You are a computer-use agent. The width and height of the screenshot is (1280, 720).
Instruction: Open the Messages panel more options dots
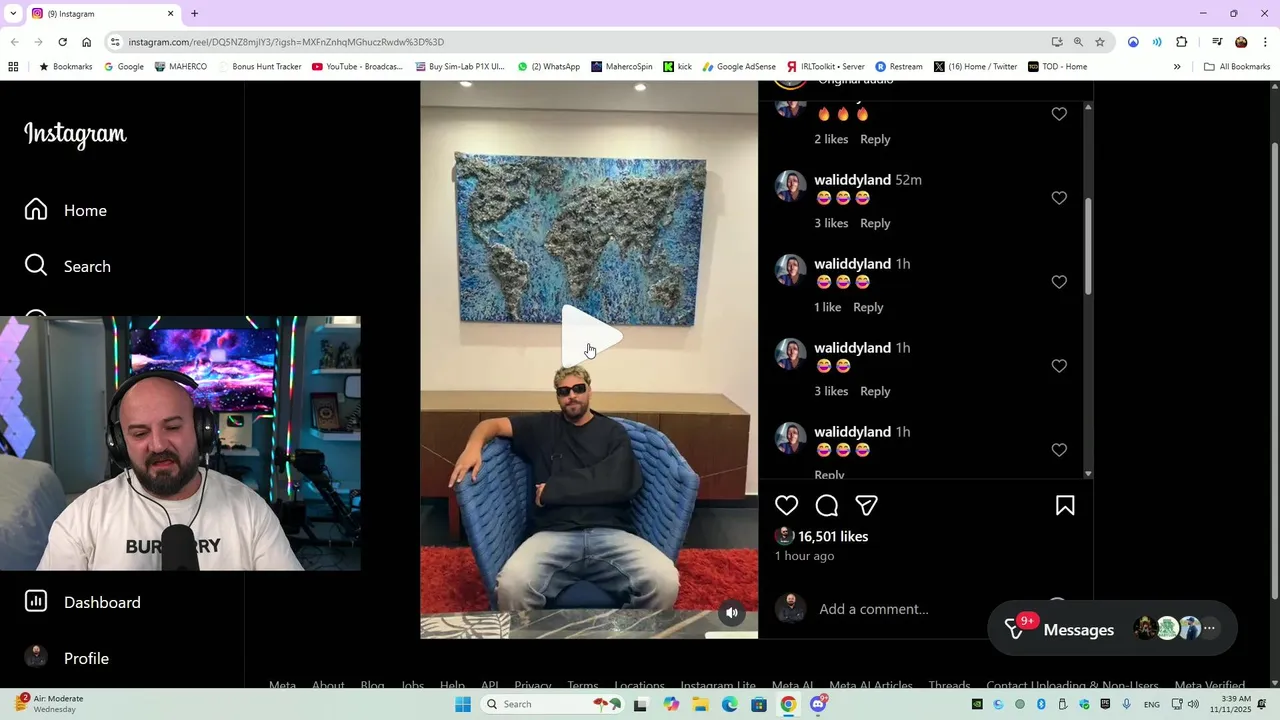(1209, 628)
